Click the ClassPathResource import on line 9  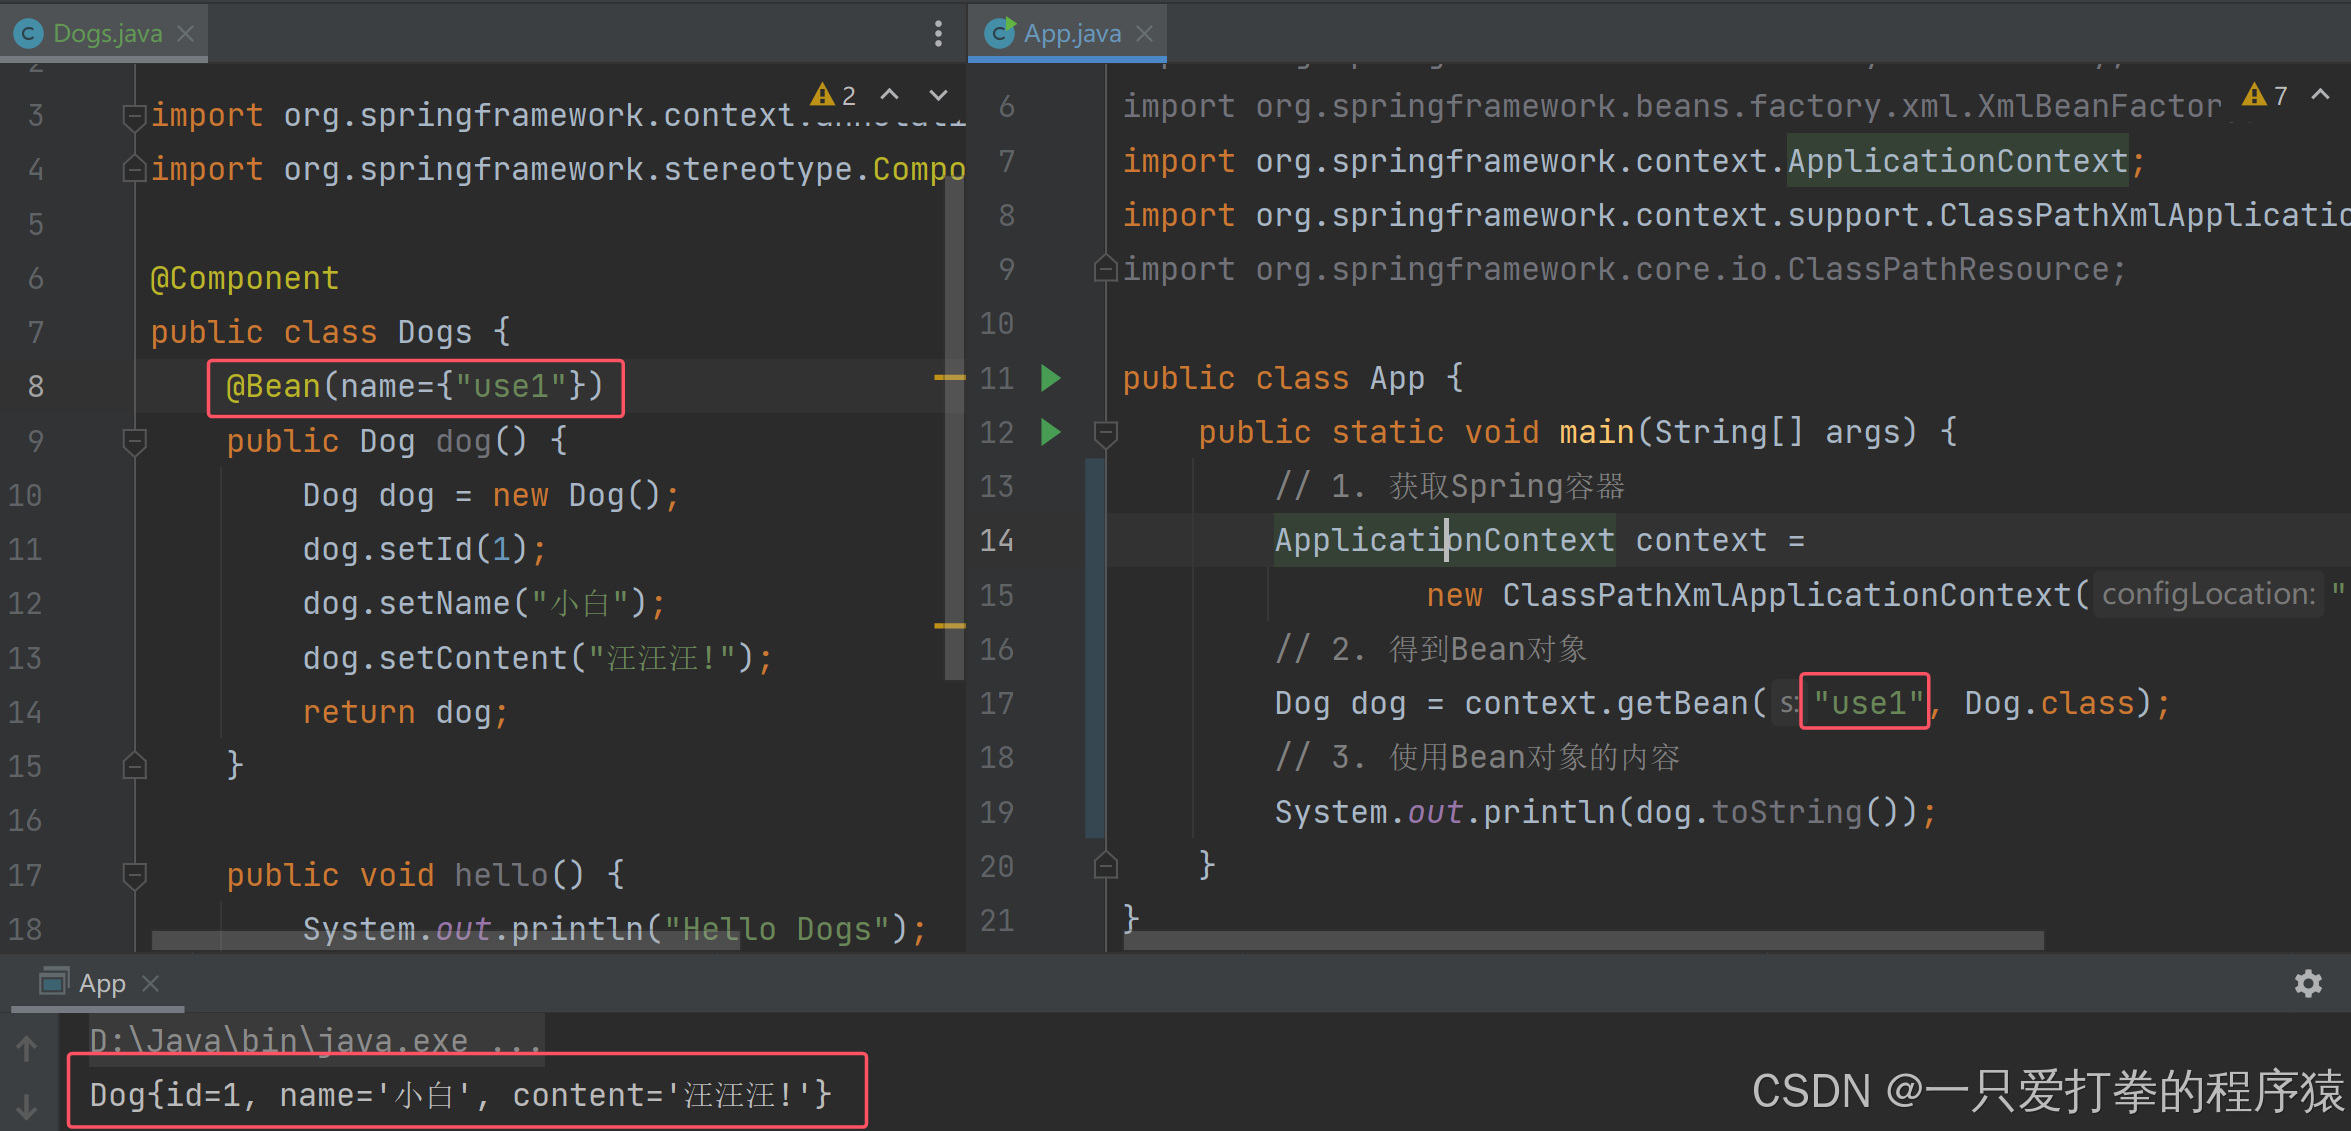pos(1624,269)
